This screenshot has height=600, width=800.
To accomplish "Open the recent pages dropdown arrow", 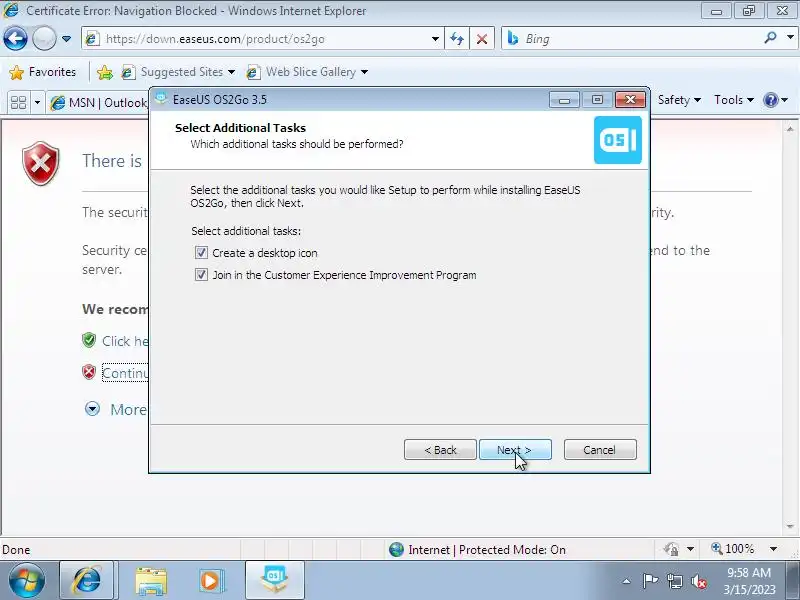I will click(66, 39).
